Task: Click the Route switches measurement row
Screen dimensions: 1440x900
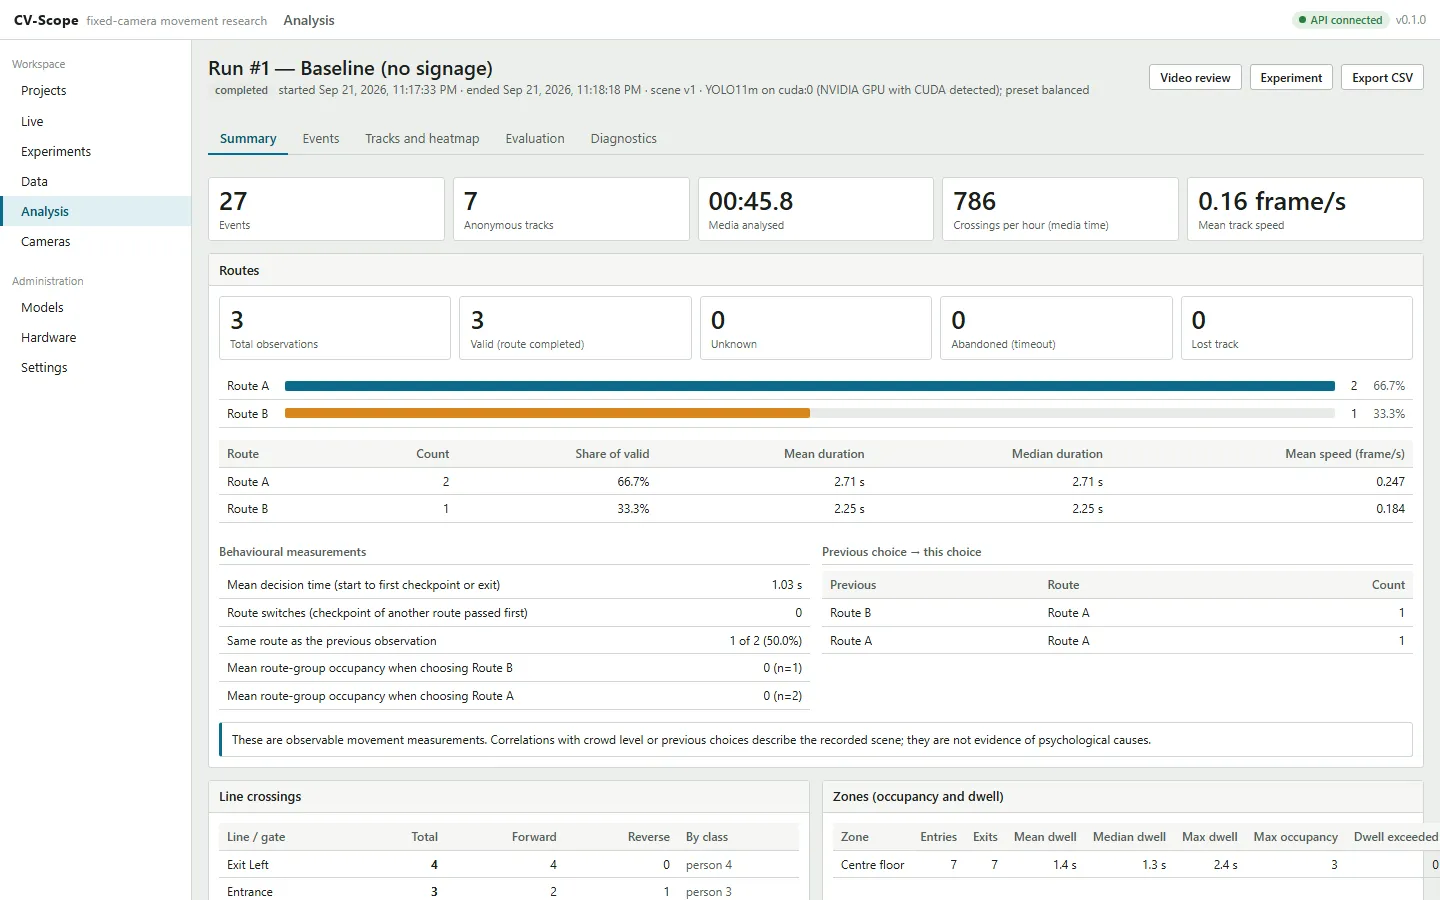Action: (514, 613)
